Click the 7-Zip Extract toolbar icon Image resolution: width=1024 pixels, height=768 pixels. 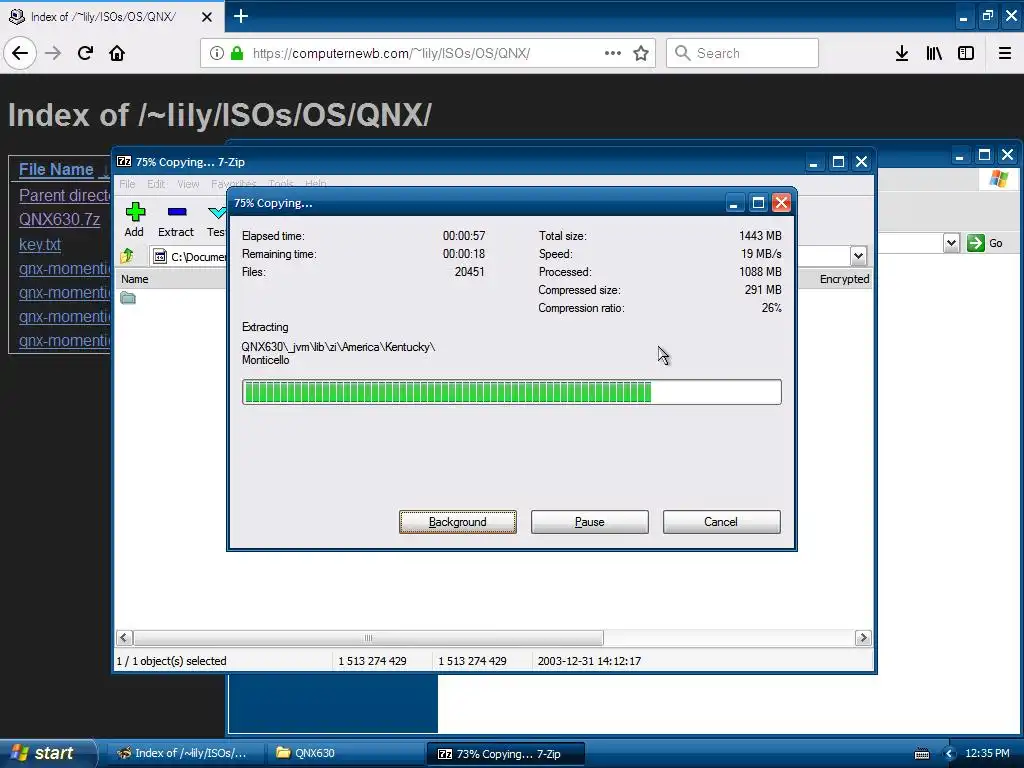click(176, 219)
